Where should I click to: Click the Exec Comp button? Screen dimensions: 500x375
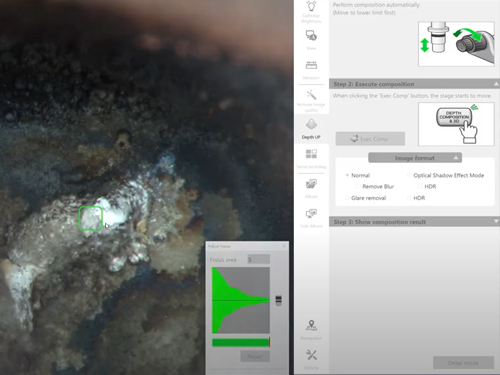(370, 139)
